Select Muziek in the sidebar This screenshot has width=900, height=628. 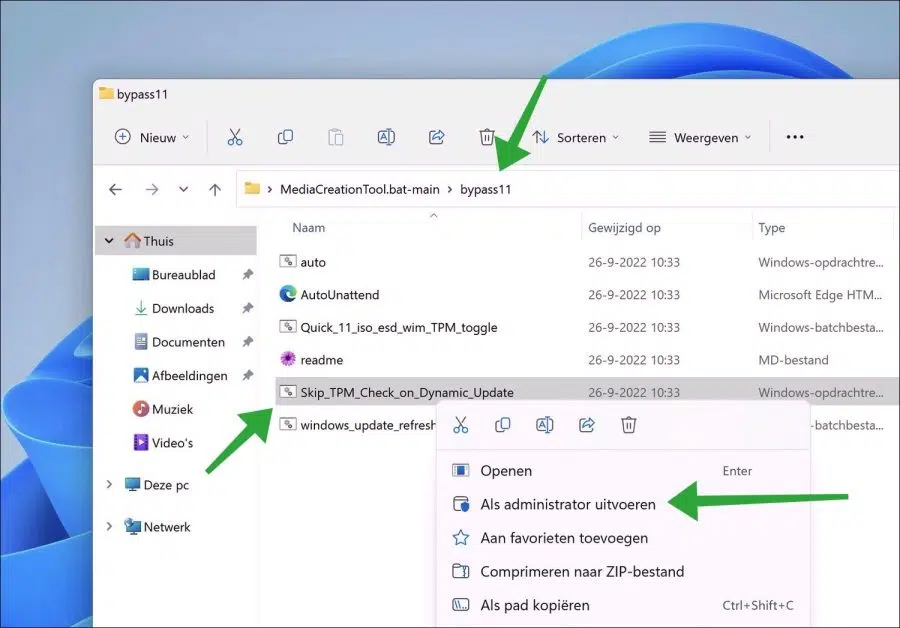pos(162,409)
